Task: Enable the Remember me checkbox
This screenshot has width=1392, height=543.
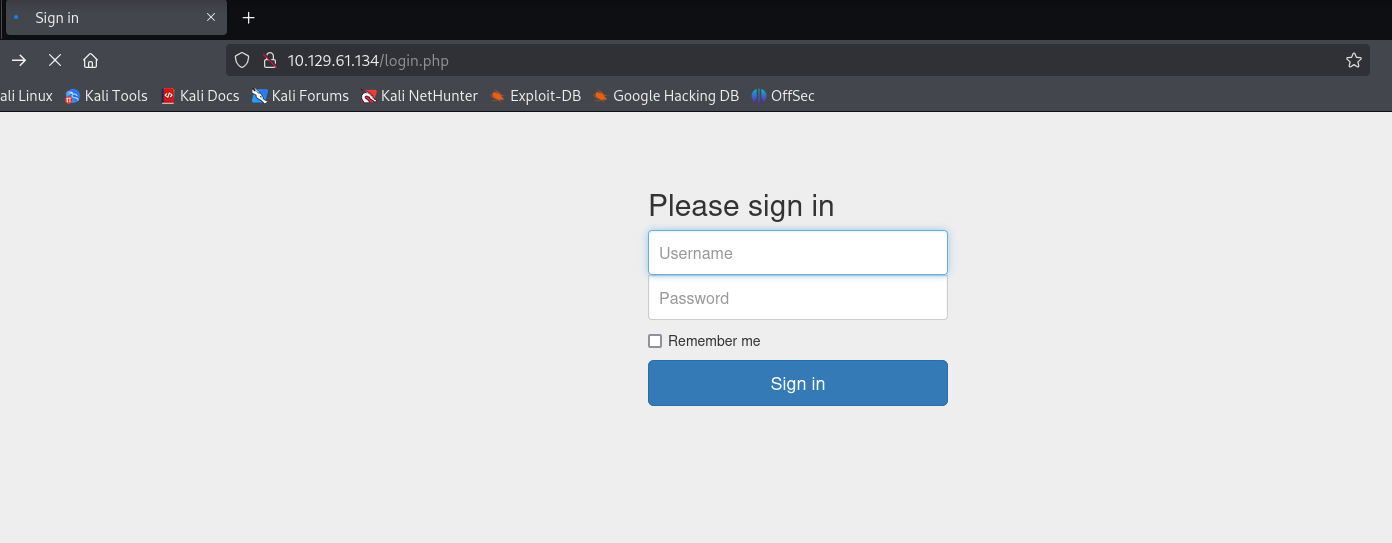Action: pos(655,341)
